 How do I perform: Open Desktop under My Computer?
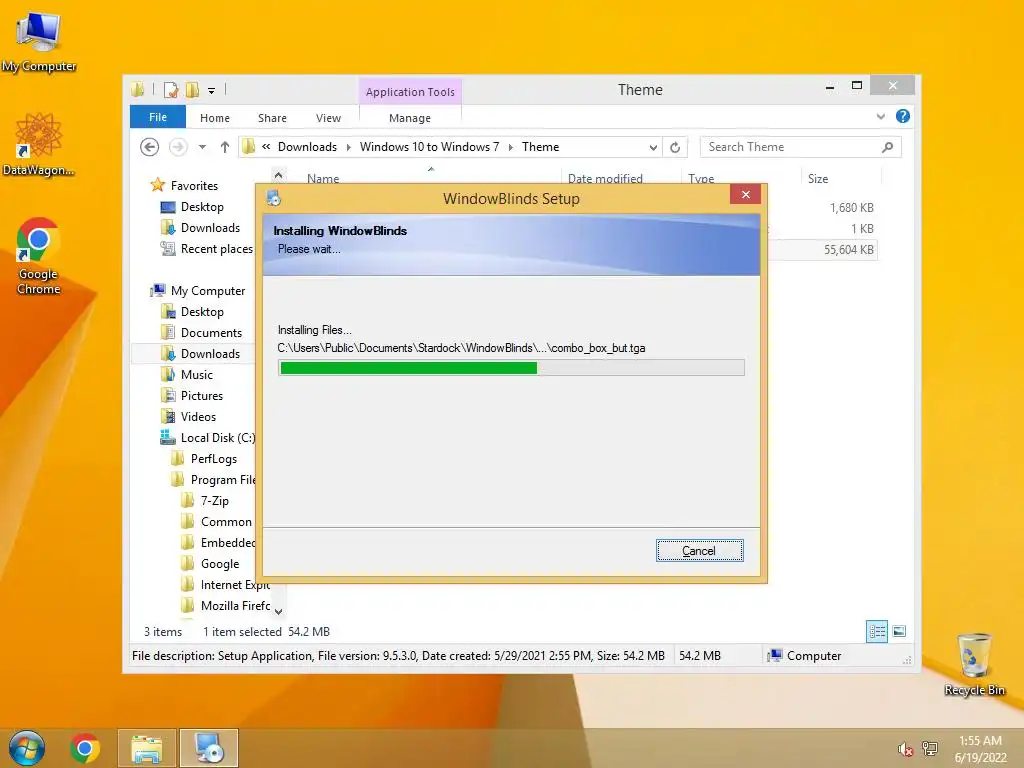tap(202, 312)
